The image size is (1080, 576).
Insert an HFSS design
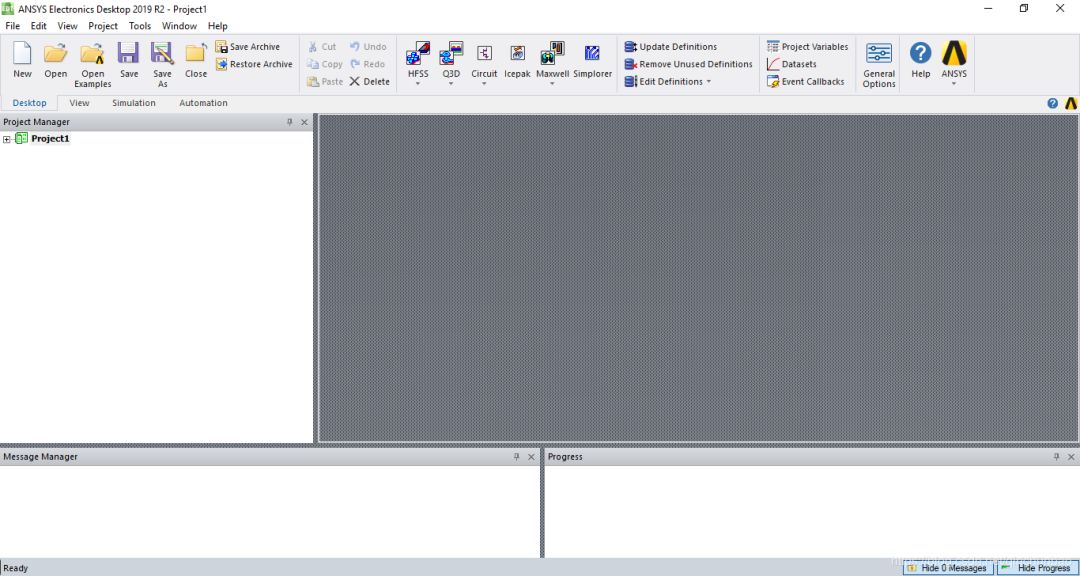pyautogui.click(x=418, y=59)
